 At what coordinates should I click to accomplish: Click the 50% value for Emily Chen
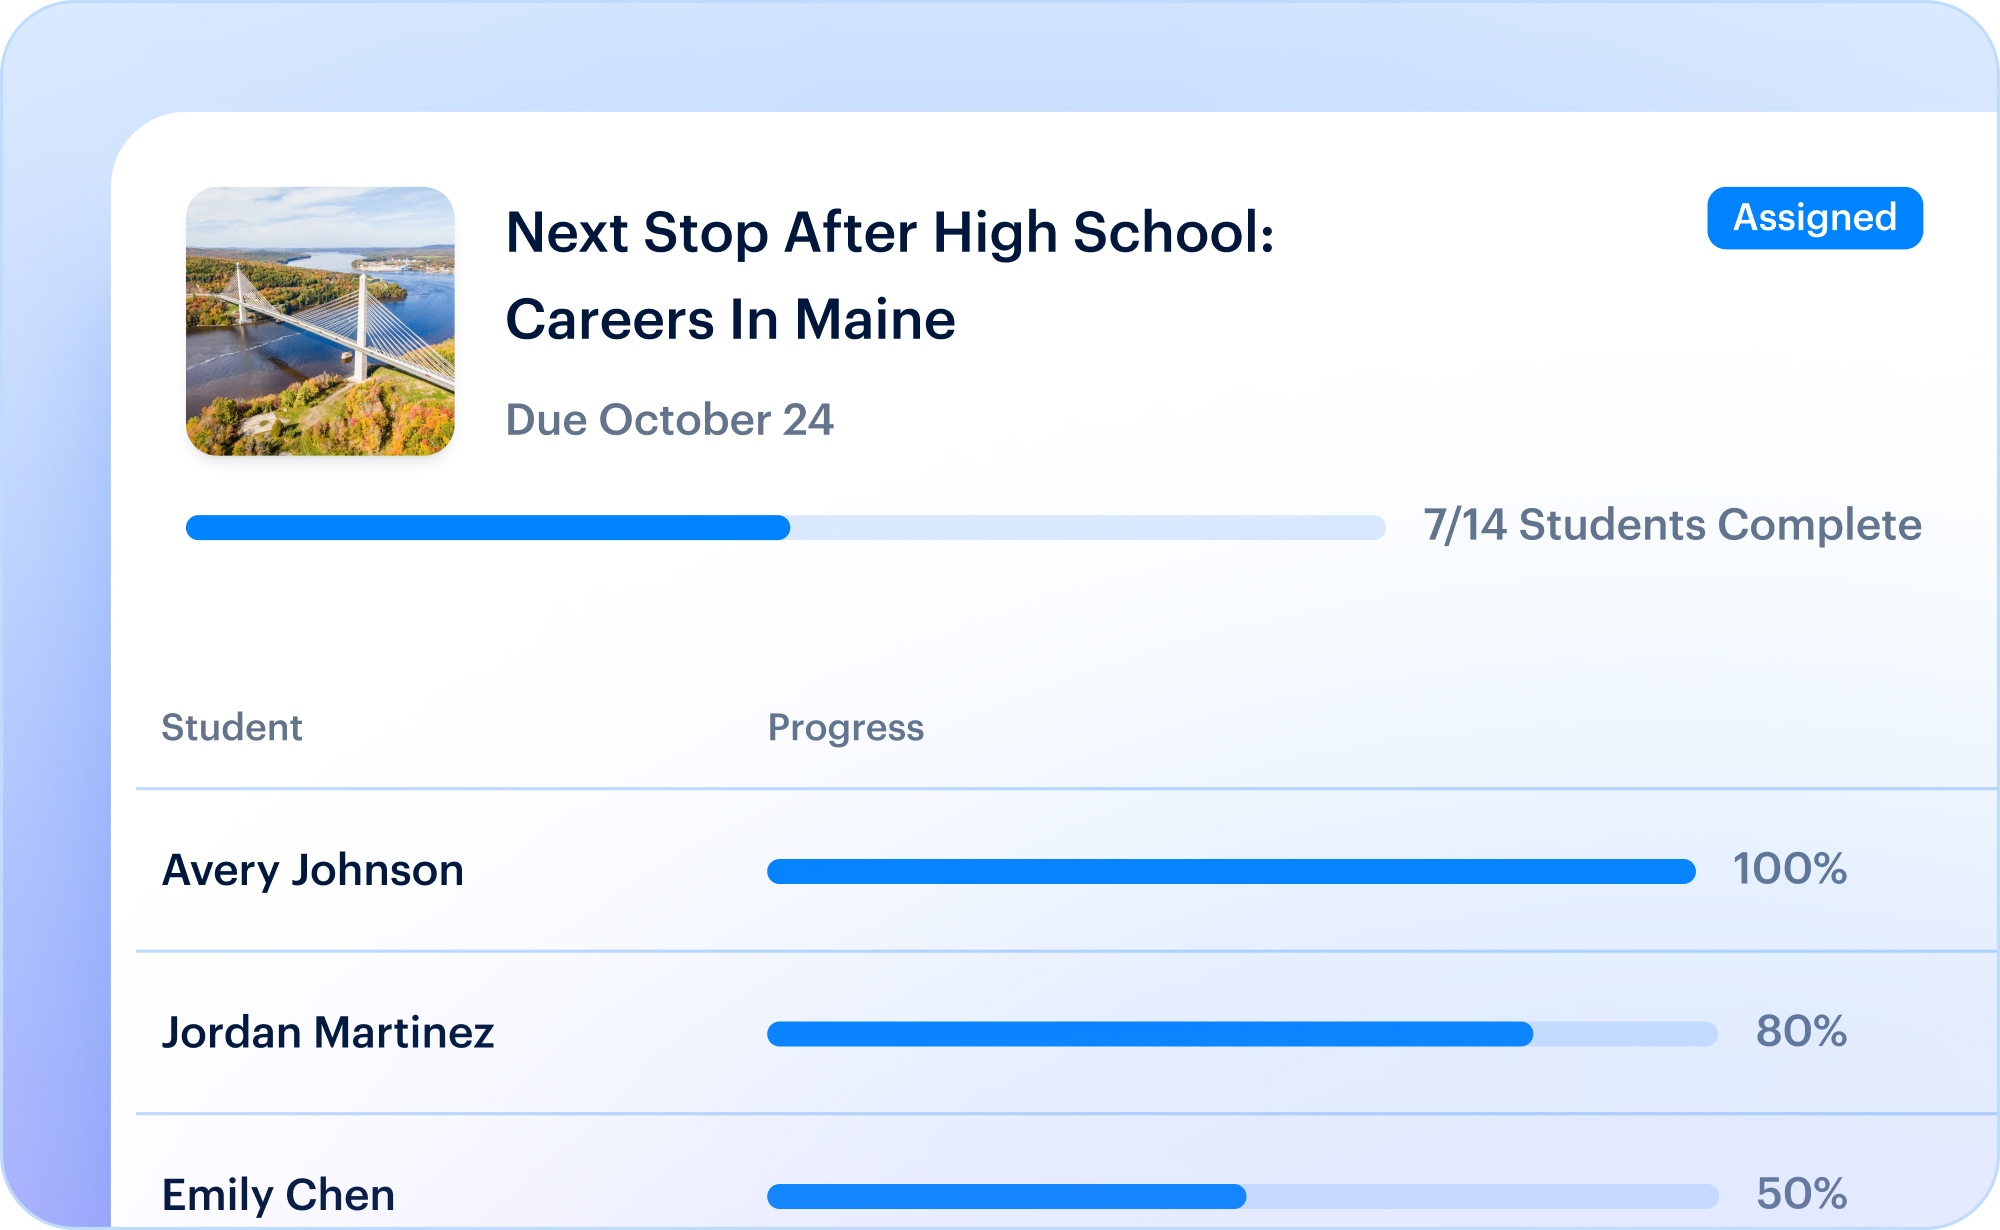(1802, 1193)
